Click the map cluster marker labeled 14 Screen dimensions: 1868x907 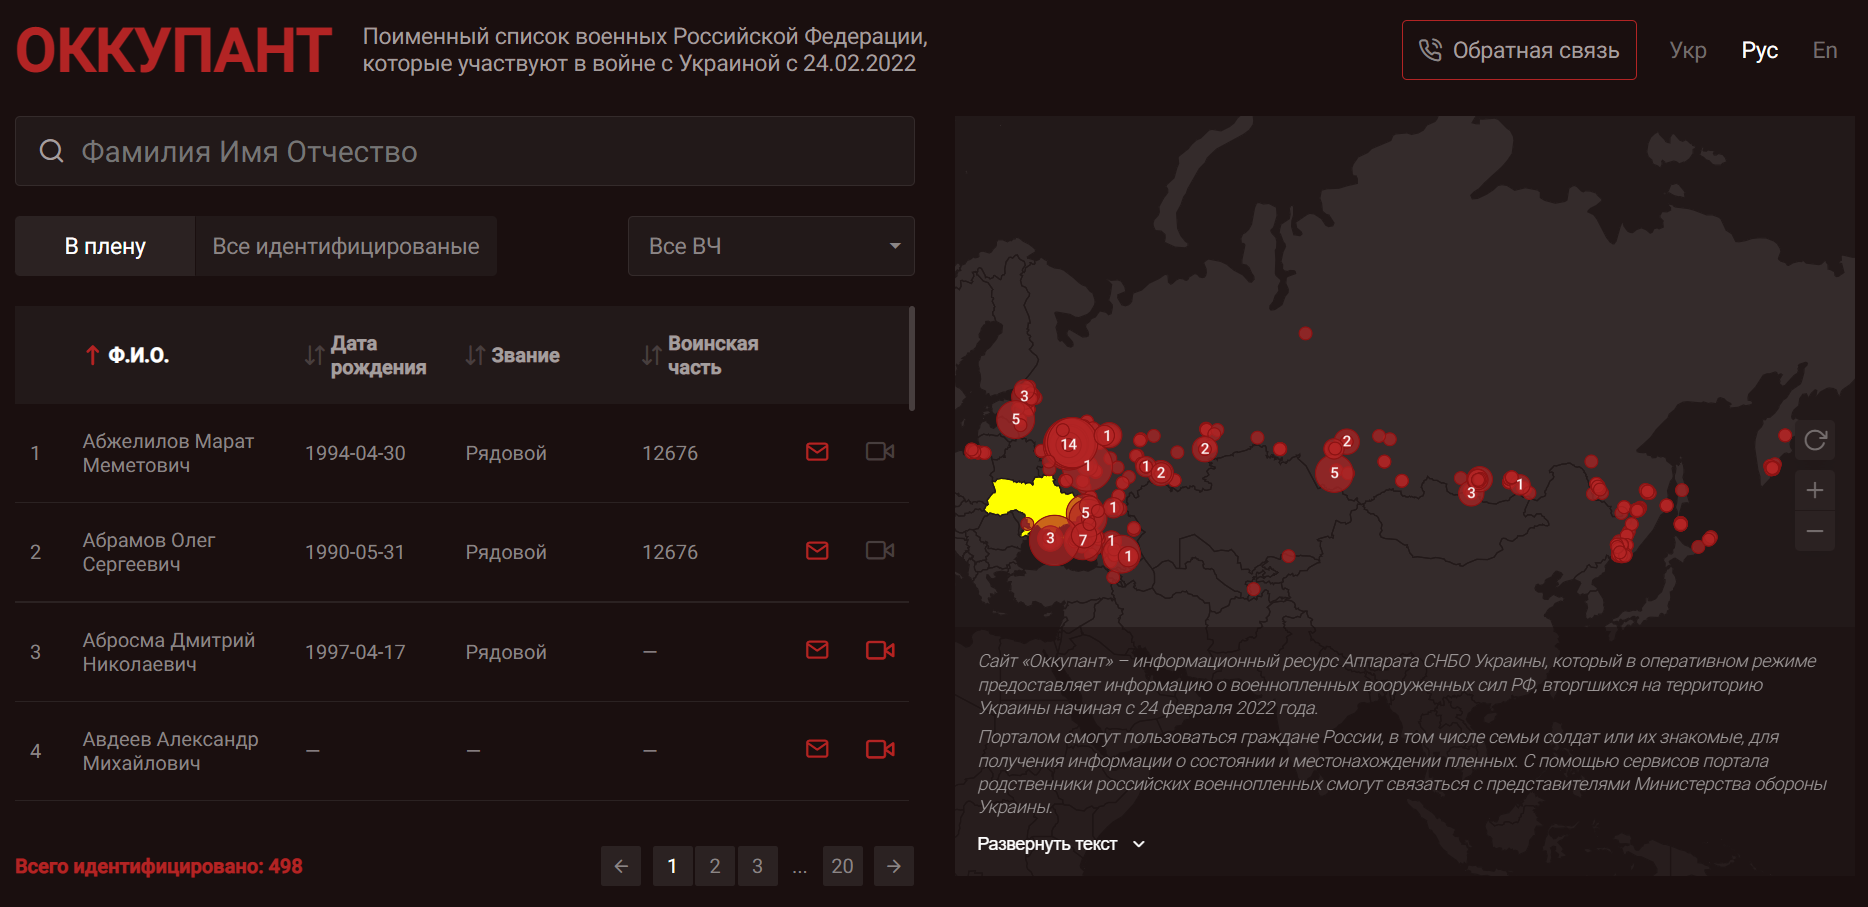click(1069, 444)
